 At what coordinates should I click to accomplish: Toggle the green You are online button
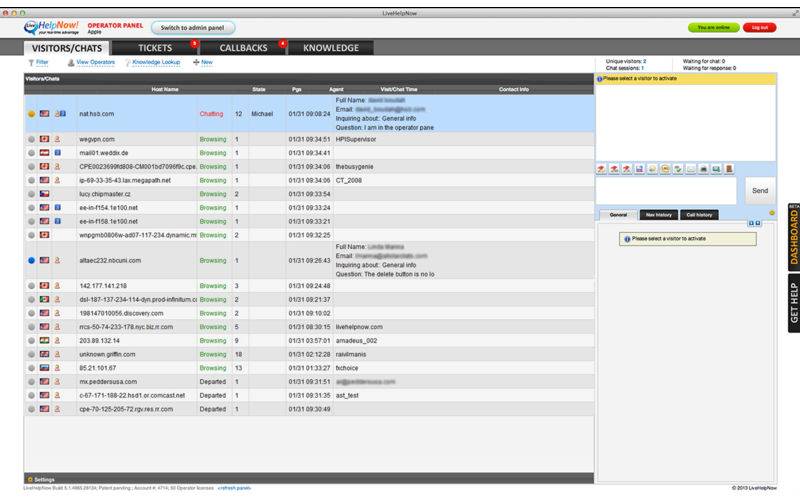click(x=713, y=28)
